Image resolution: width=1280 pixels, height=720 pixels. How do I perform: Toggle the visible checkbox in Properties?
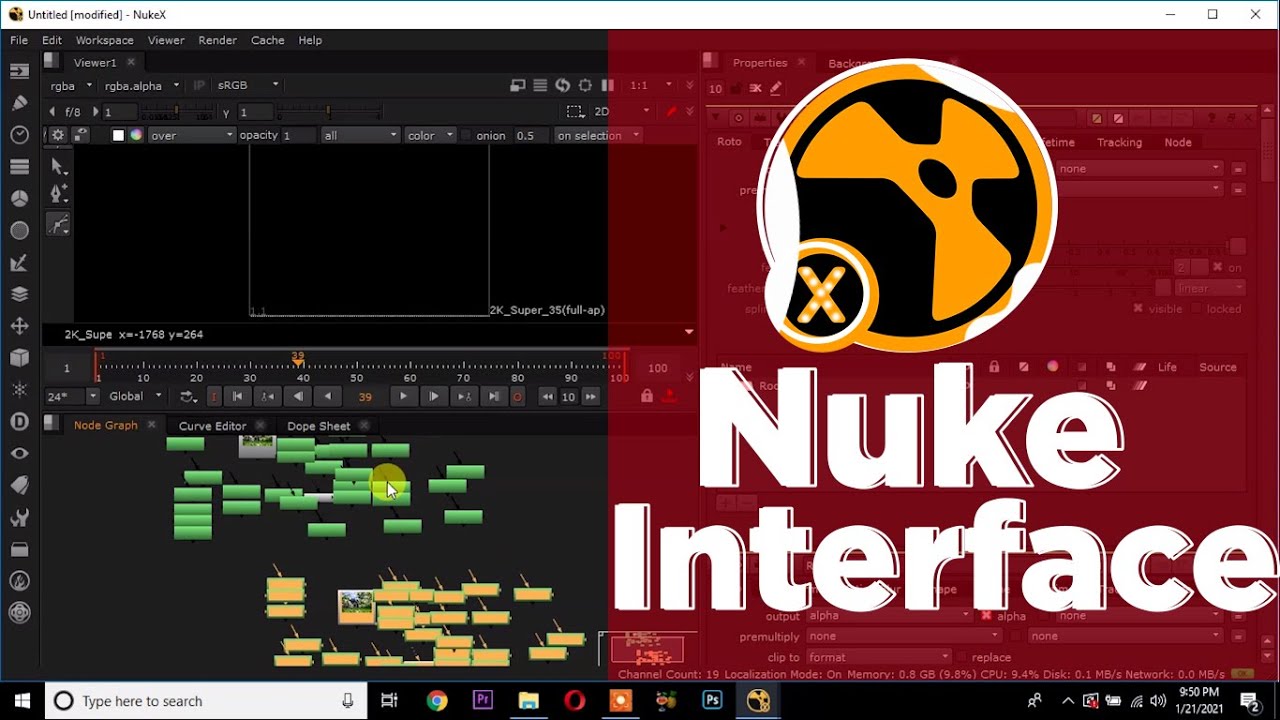(x=1138, y=309)
